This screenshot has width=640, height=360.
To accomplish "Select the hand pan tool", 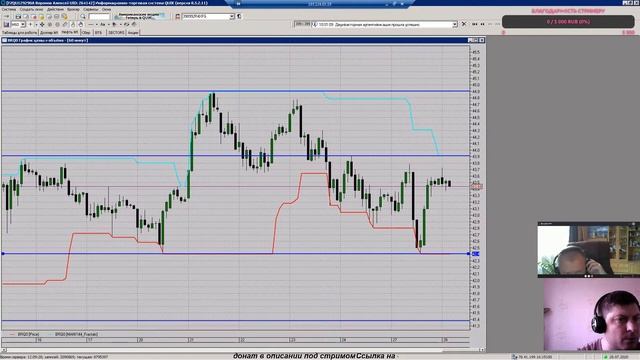I will click(73, 24).
